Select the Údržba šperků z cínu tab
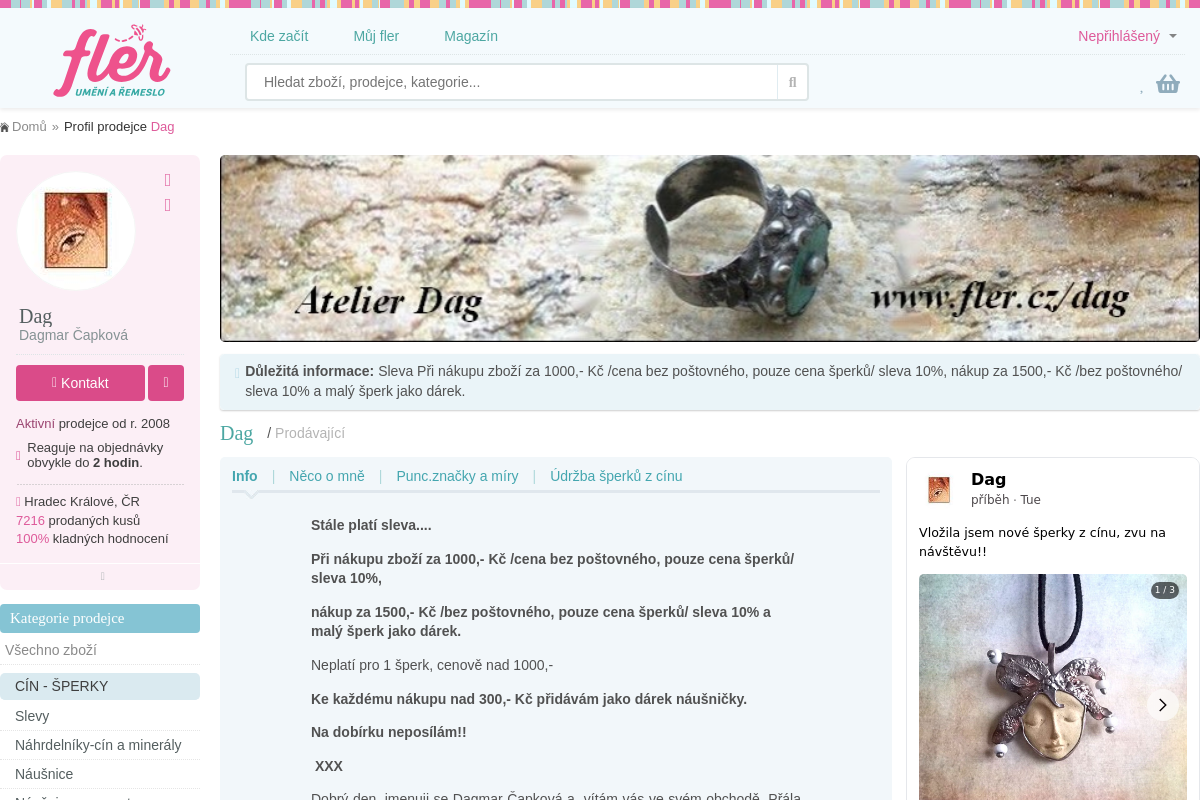1200x800 pixels. (x=616, y=476)
